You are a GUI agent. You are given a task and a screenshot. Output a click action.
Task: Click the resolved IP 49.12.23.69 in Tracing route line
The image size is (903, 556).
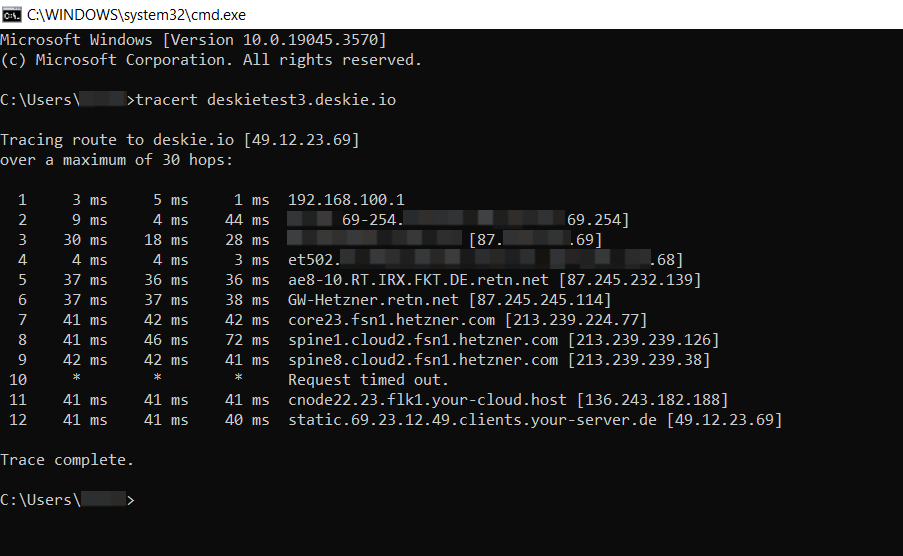tap(301, 140)
